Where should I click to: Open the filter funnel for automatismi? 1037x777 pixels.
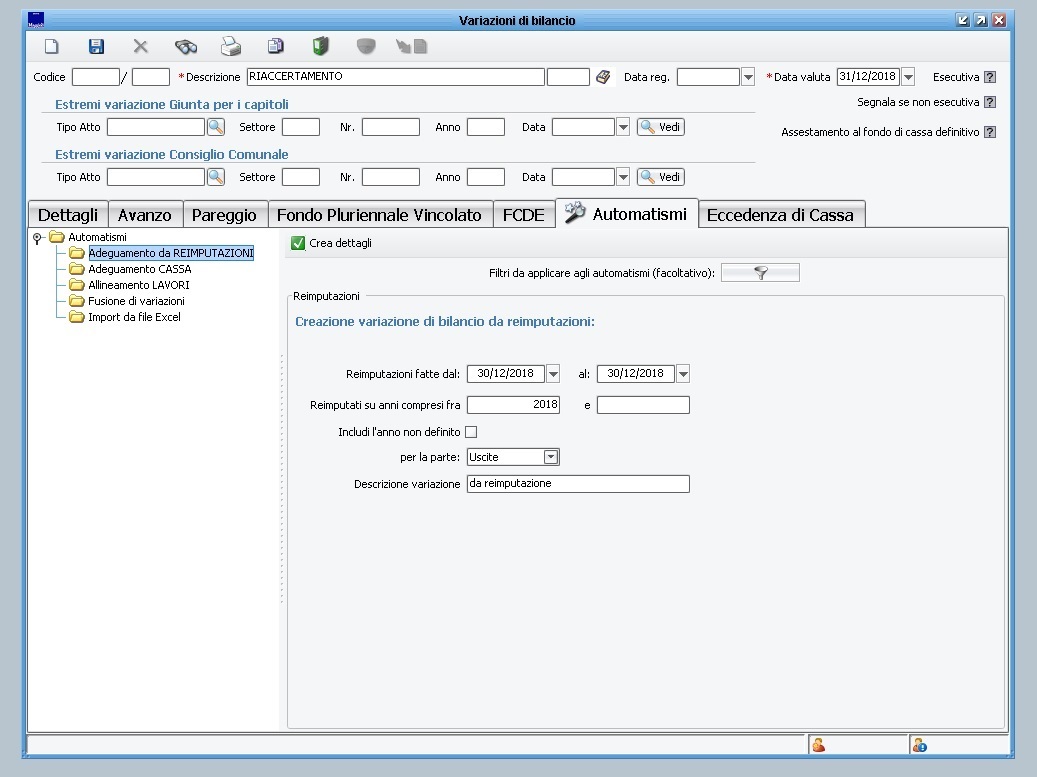(760, 273)
